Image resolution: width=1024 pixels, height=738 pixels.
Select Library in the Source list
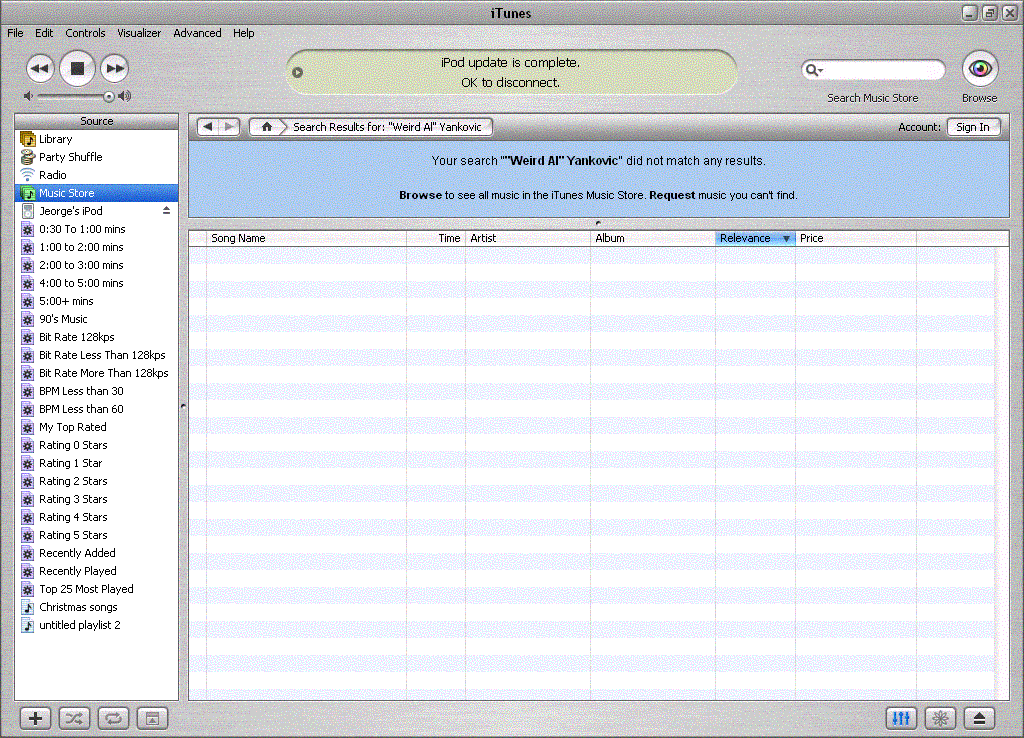point(97,139)
